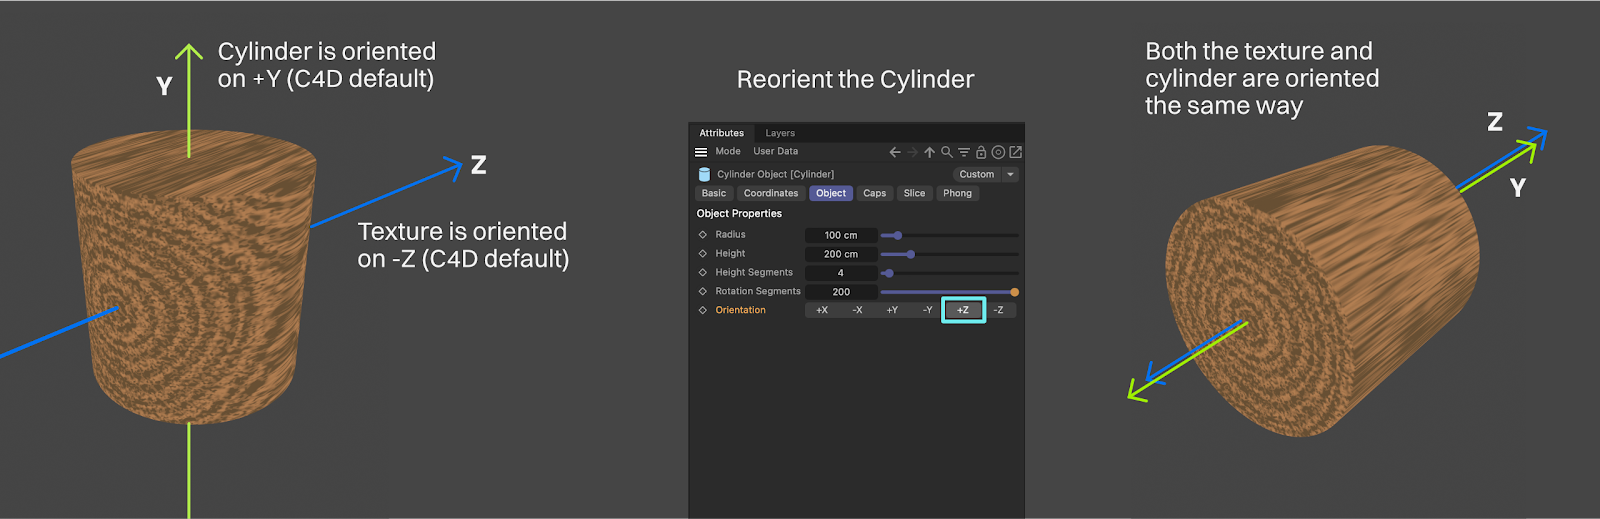Toggle the Height Segments keyframe diamond
The image size is (1600, 519).
[703, 273]
